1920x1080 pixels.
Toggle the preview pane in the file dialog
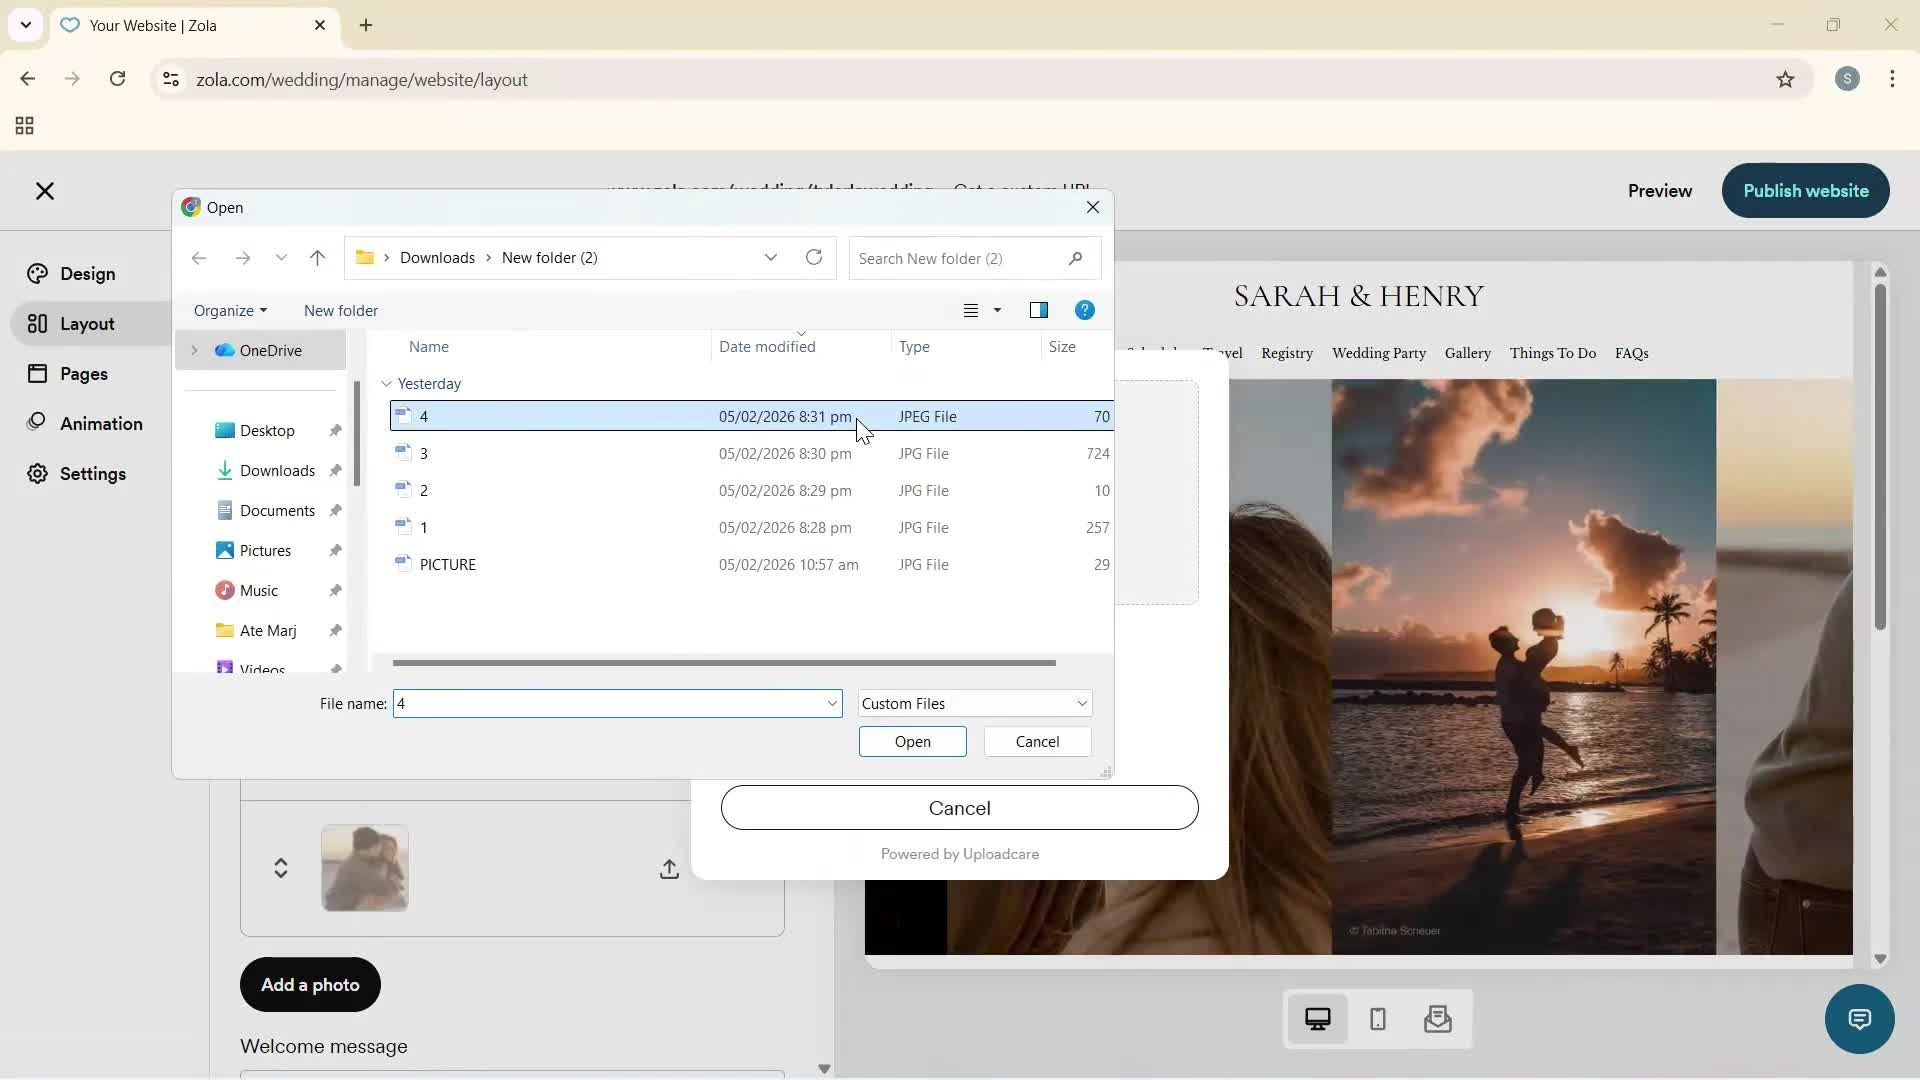coord(1039,310)
